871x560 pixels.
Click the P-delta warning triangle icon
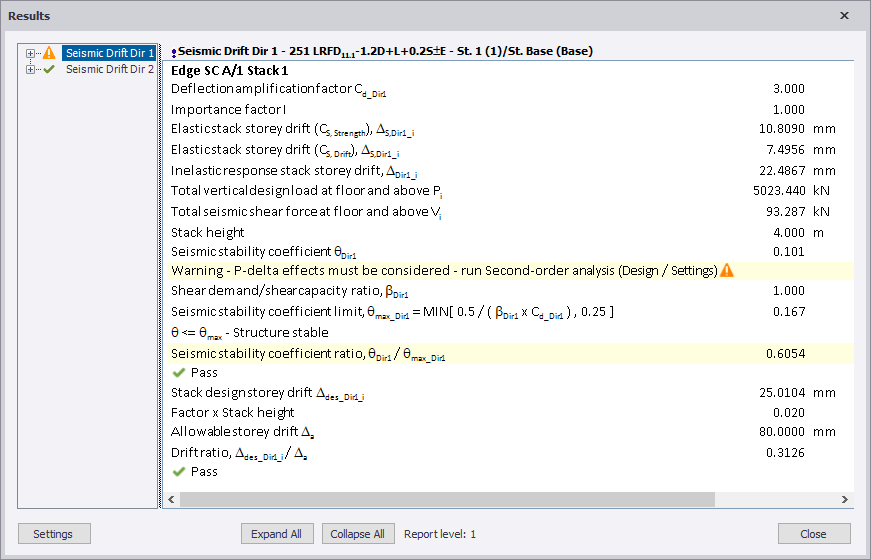pyautogui.click(x=727, y=270)
